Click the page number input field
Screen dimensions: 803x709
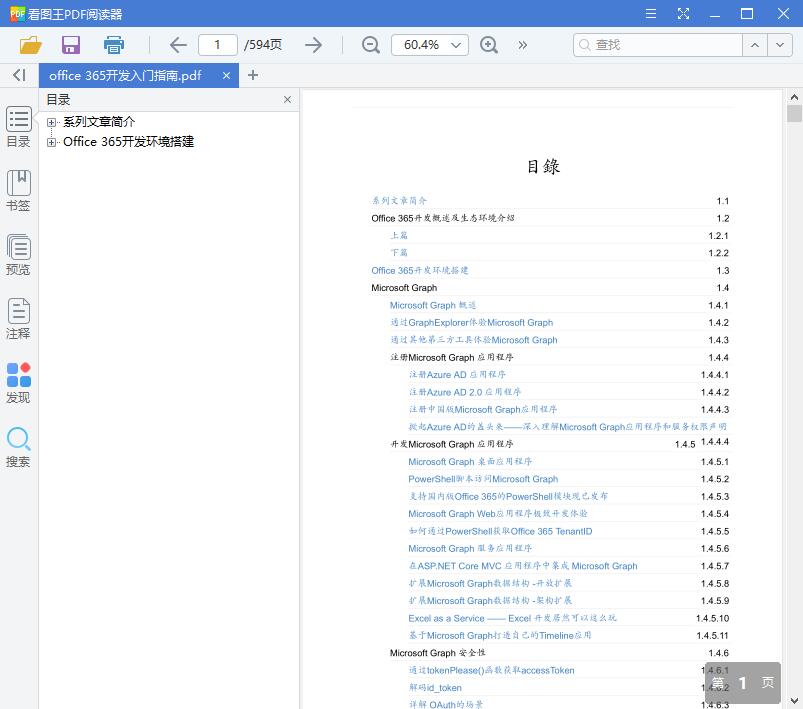point(217,45)
